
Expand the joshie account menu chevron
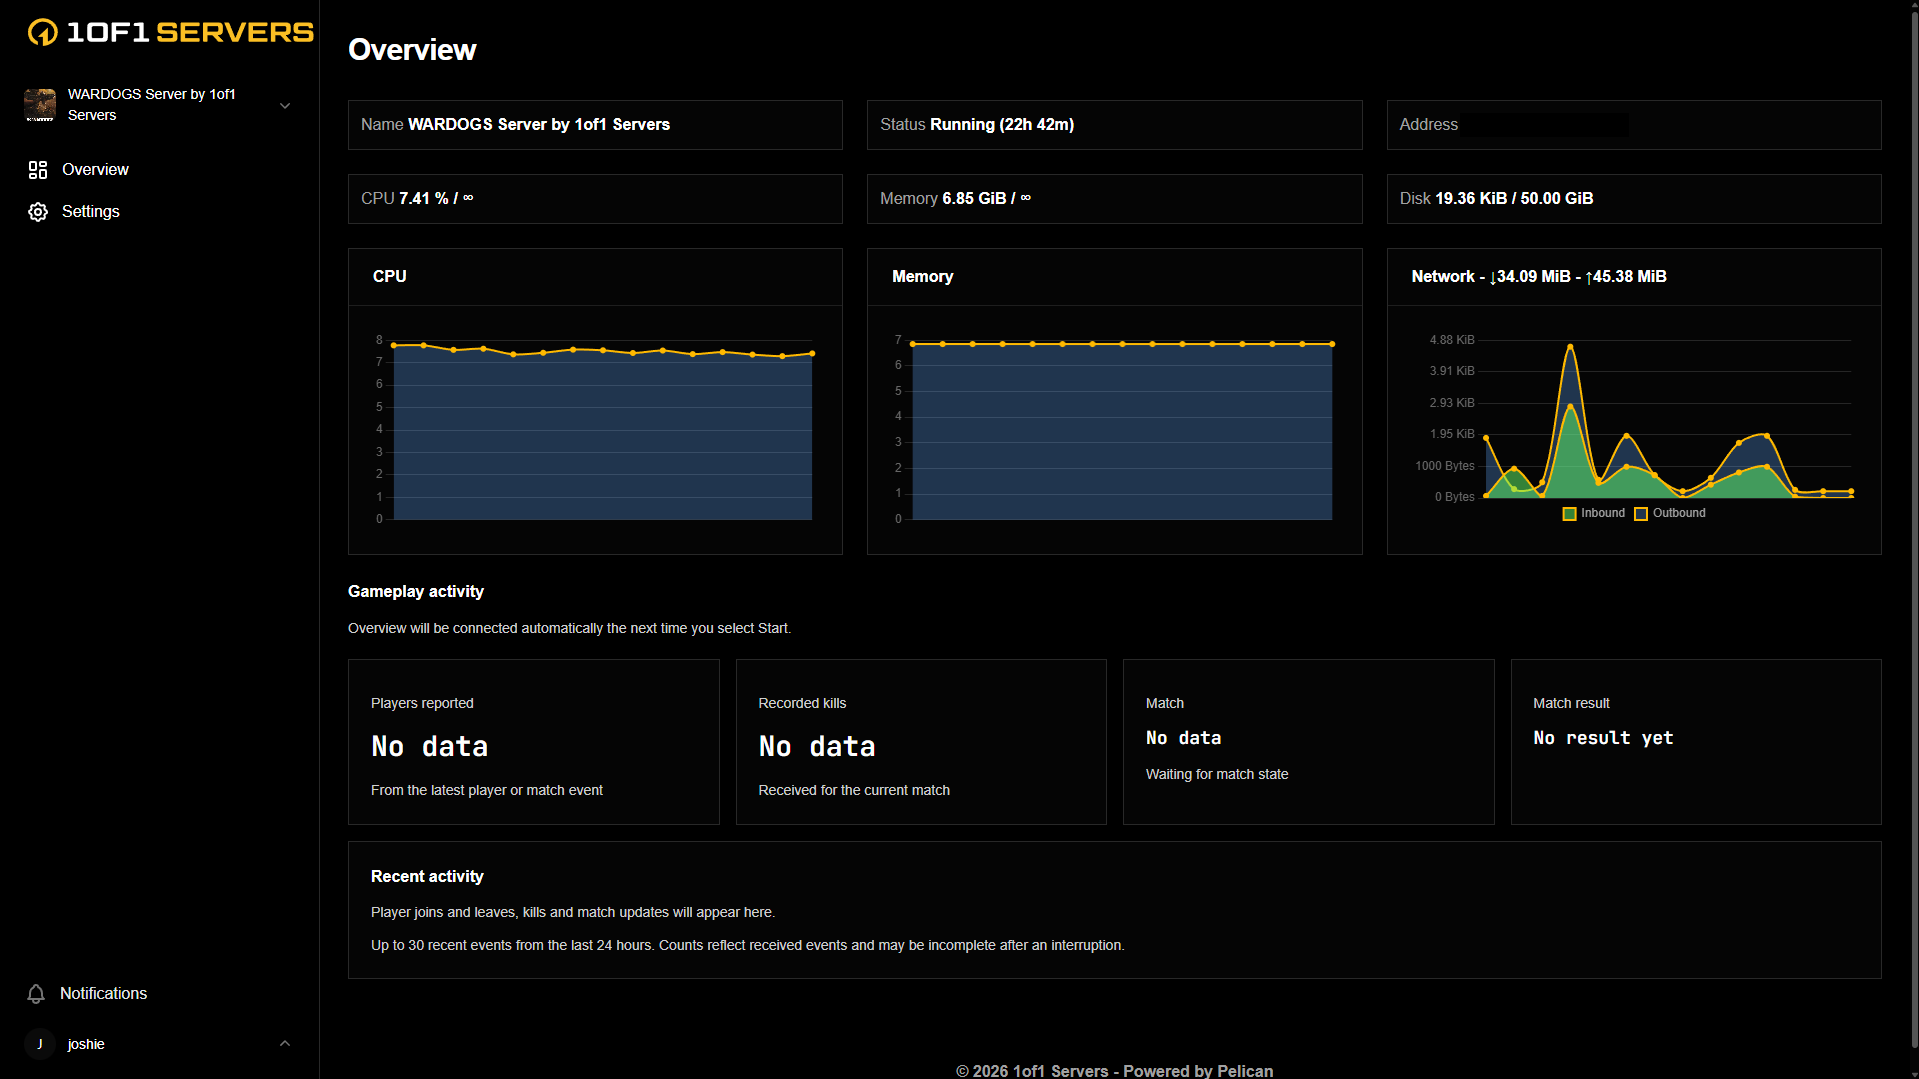coord(285,1044)
